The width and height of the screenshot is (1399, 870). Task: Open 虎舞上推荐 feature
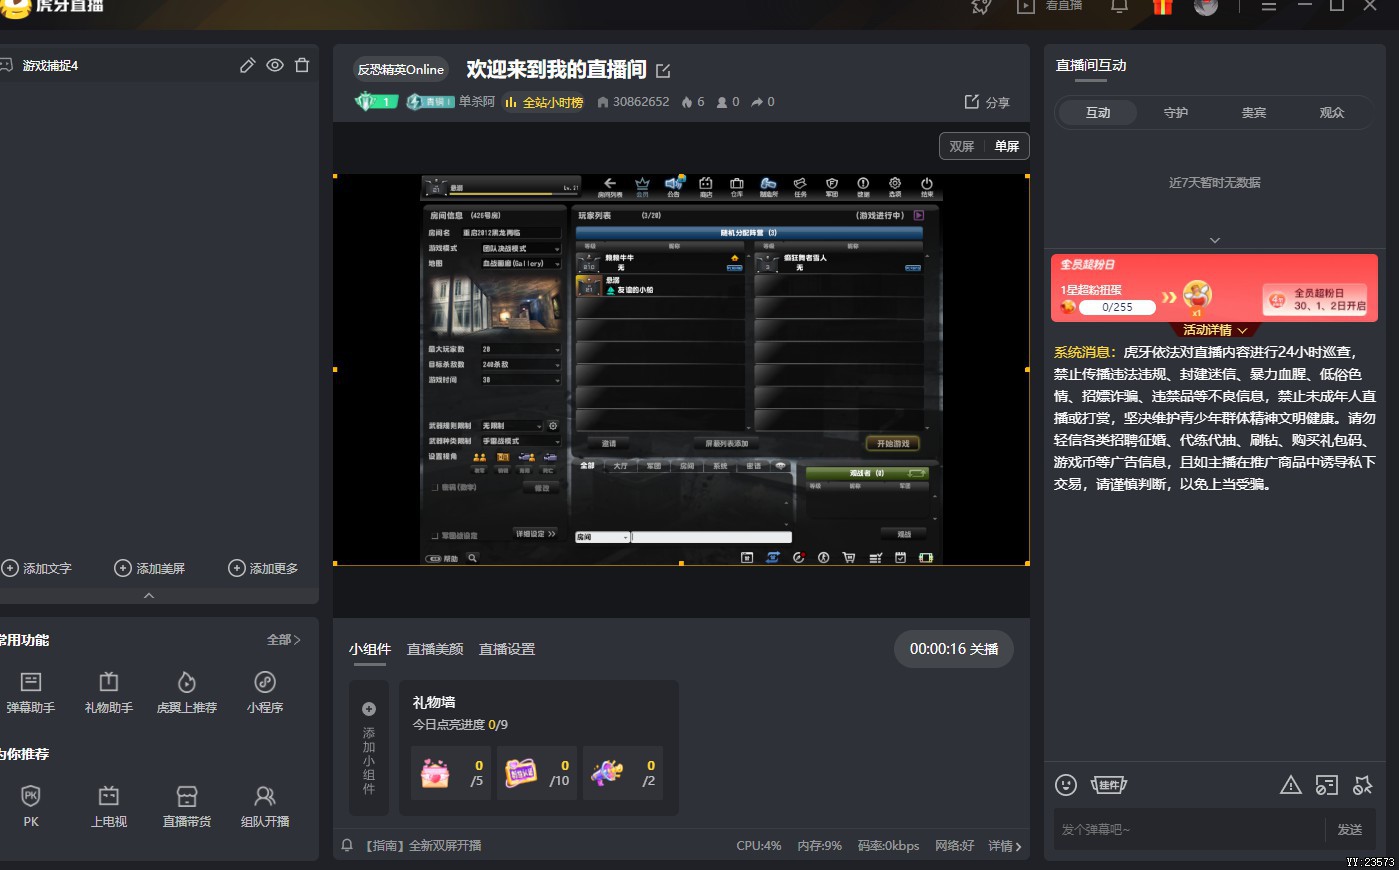click(x=187, y=692)
